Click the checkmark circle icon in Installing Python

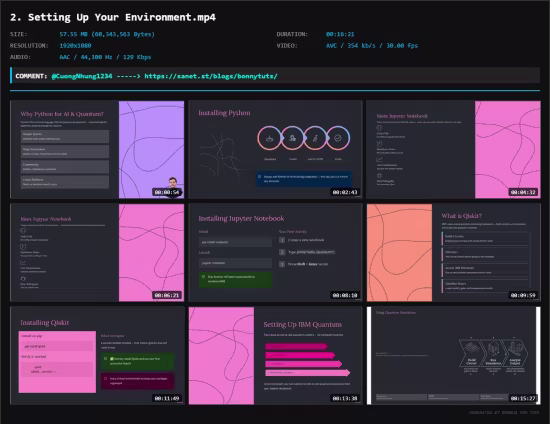[338, 138]
